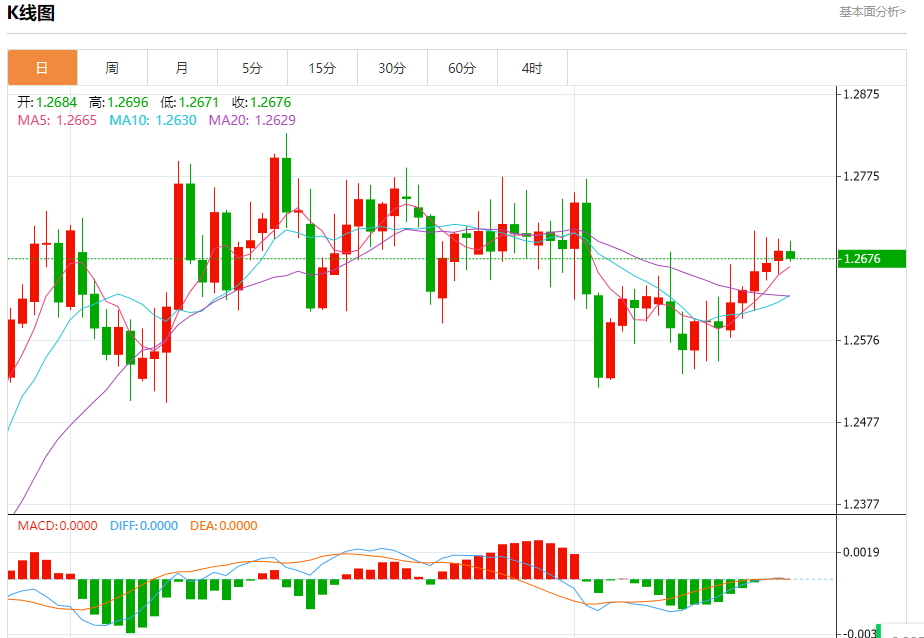Click the MA5 indicator label
The image size is (924, 638).
pyautogui.click(x=57, y=120)
